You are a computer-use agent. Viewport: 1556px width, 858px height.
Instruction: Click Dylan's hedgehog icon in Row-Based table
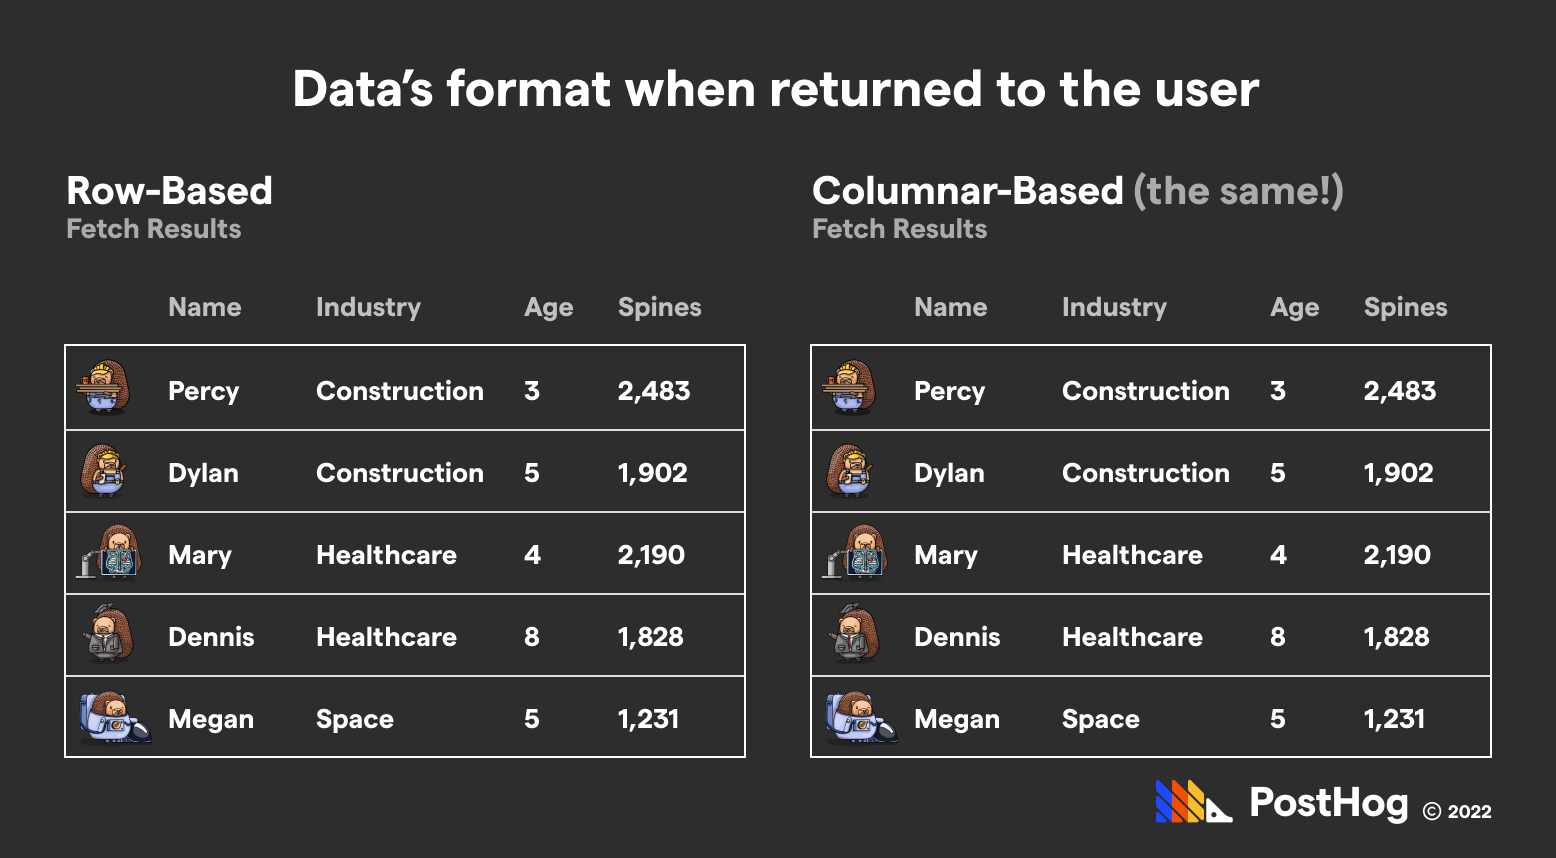click(x=105, y=471)
